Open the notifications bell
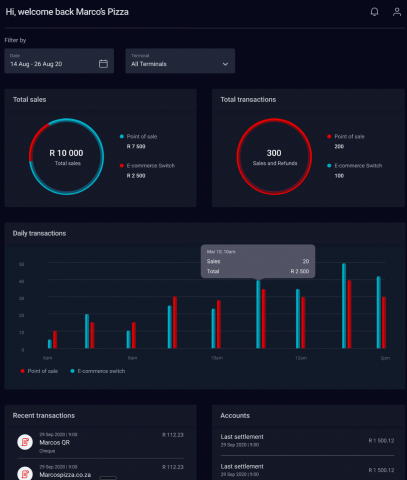Screen dimensions: 407x480 pyautogui.click(x=374, y=12)
